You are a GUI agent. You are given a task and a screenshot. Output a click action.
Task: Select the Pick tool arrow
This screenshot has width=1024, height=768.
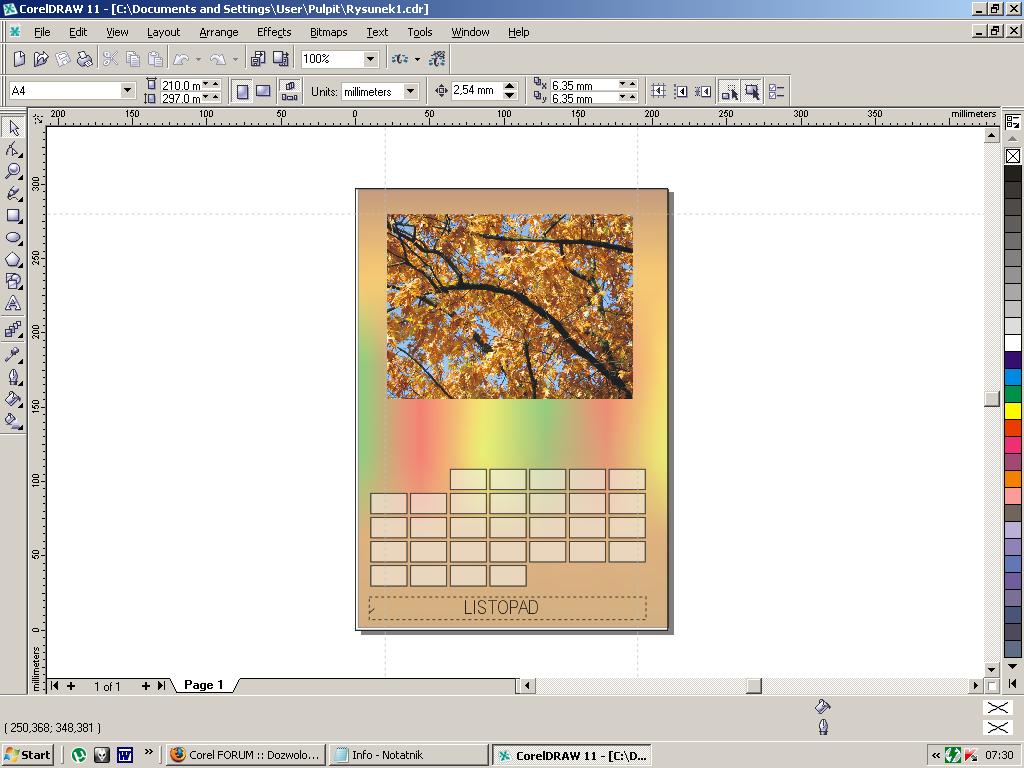pos(13,128)
